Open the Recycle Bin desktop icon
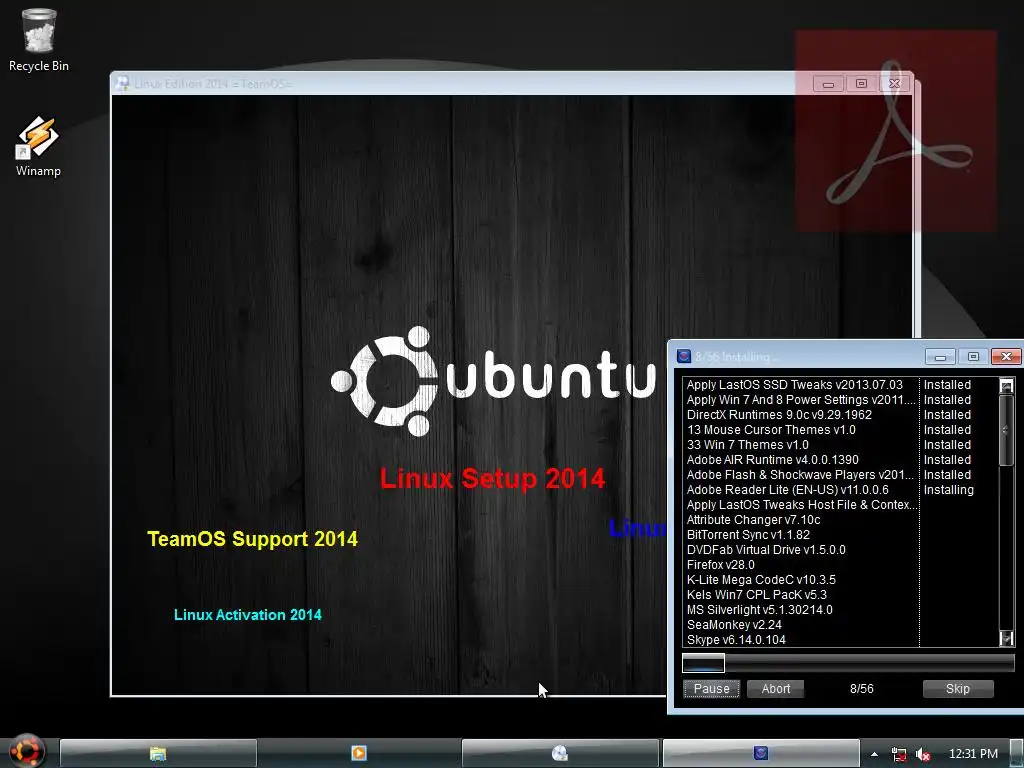 click(x=39, y=39)
